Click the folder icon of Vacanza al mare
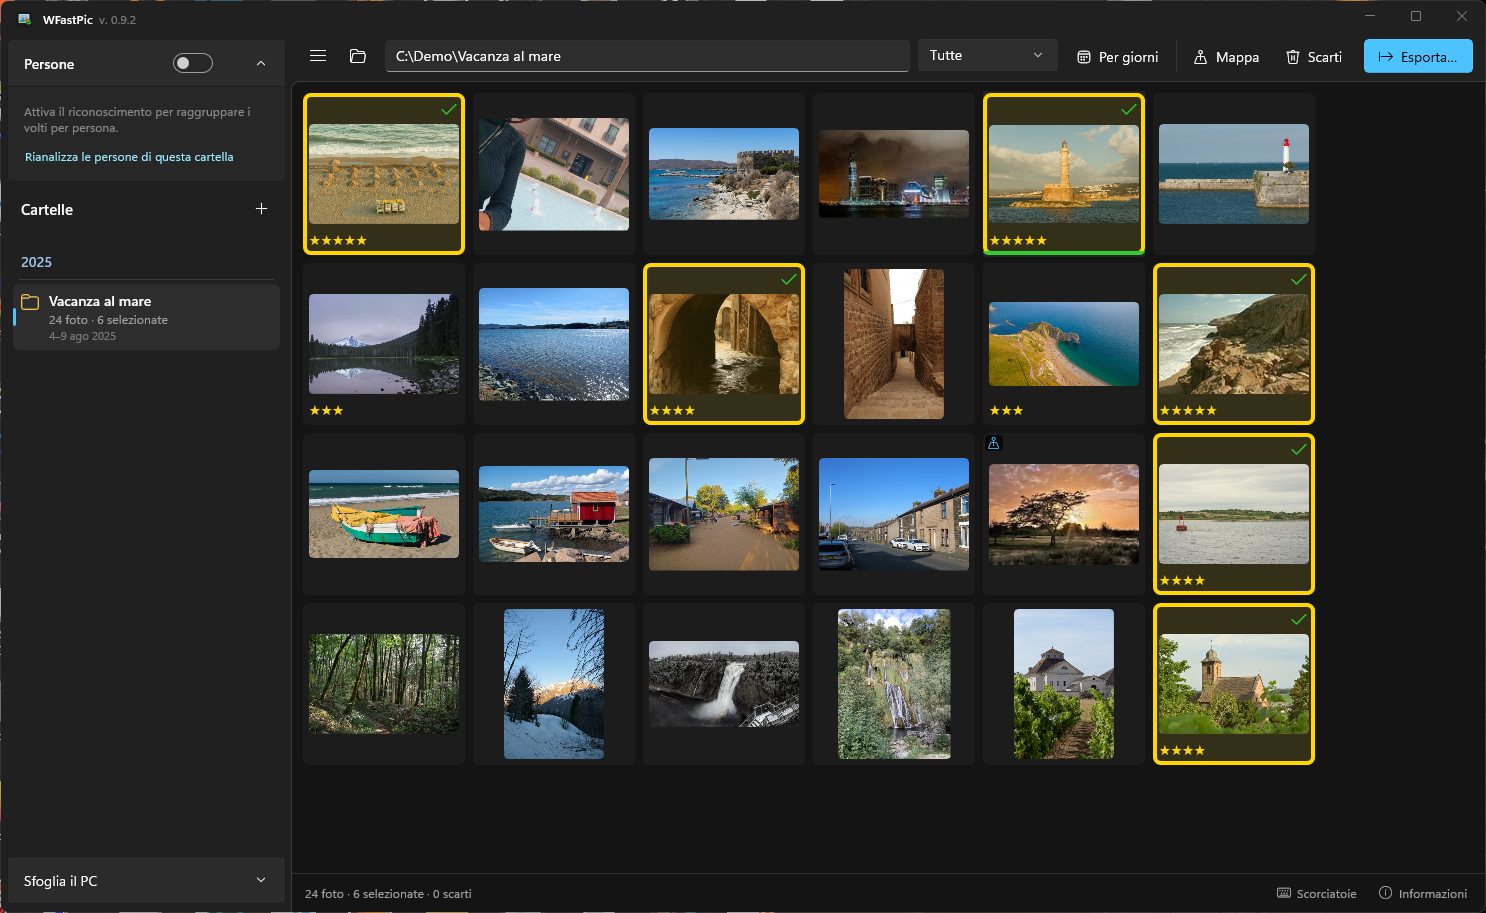The height and width of the screenshot is (913, 1486). point(30,302)
